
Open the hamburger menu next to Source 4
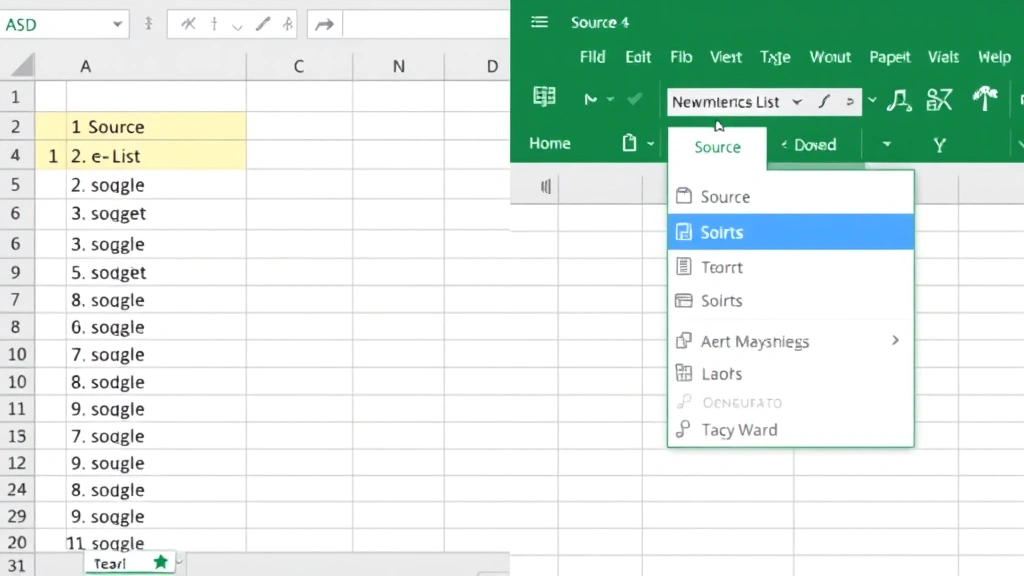[x=540, y=22]
